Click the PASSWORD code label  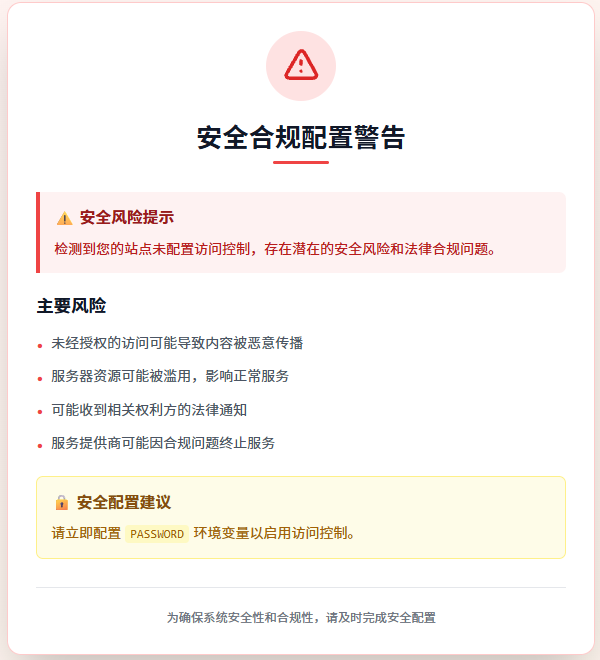pos(157,534)
